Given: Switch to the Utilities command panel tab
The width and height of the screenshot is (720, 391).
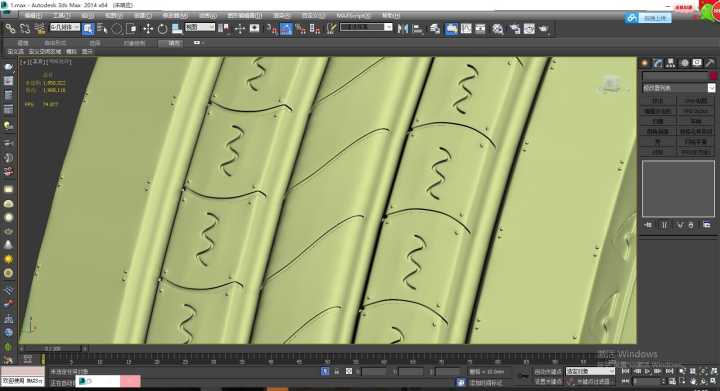Looking at the screenshot, I should [710, 63].
